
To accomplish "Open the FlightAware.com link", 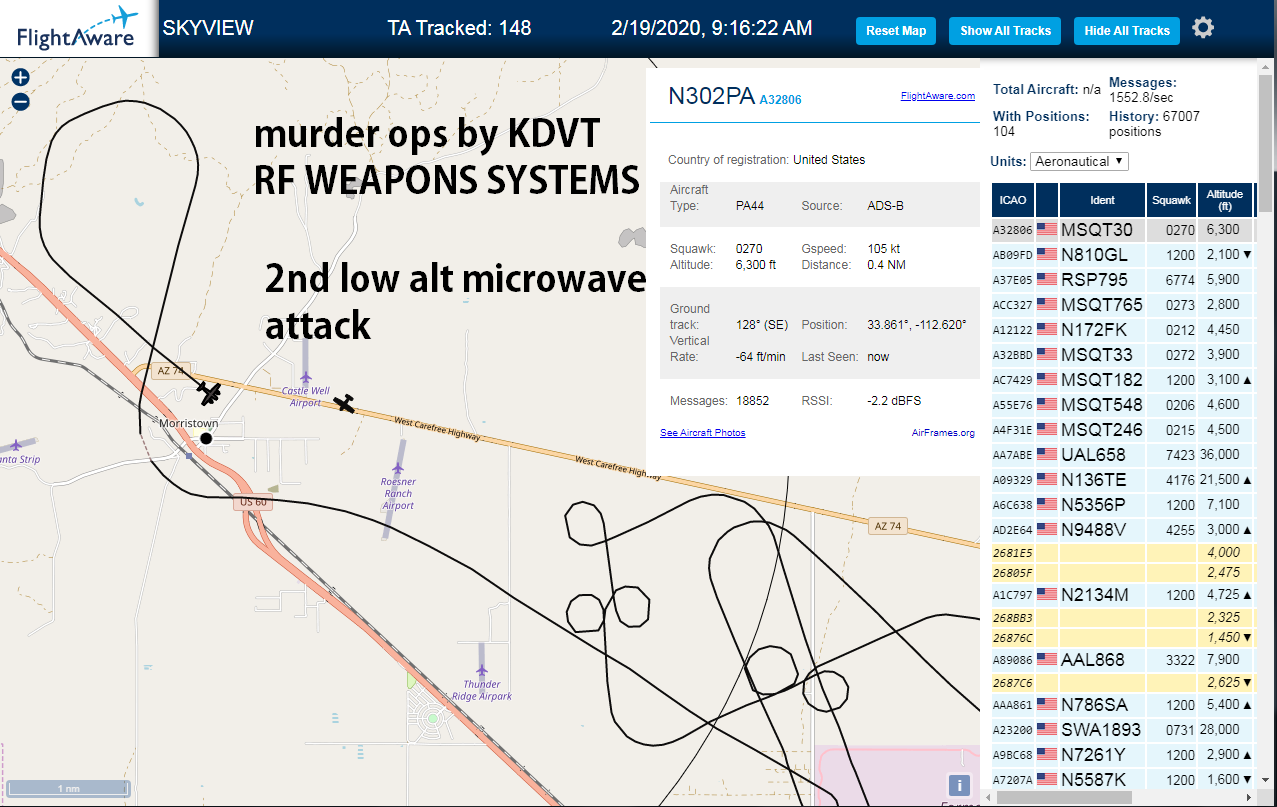I will 937,96.
